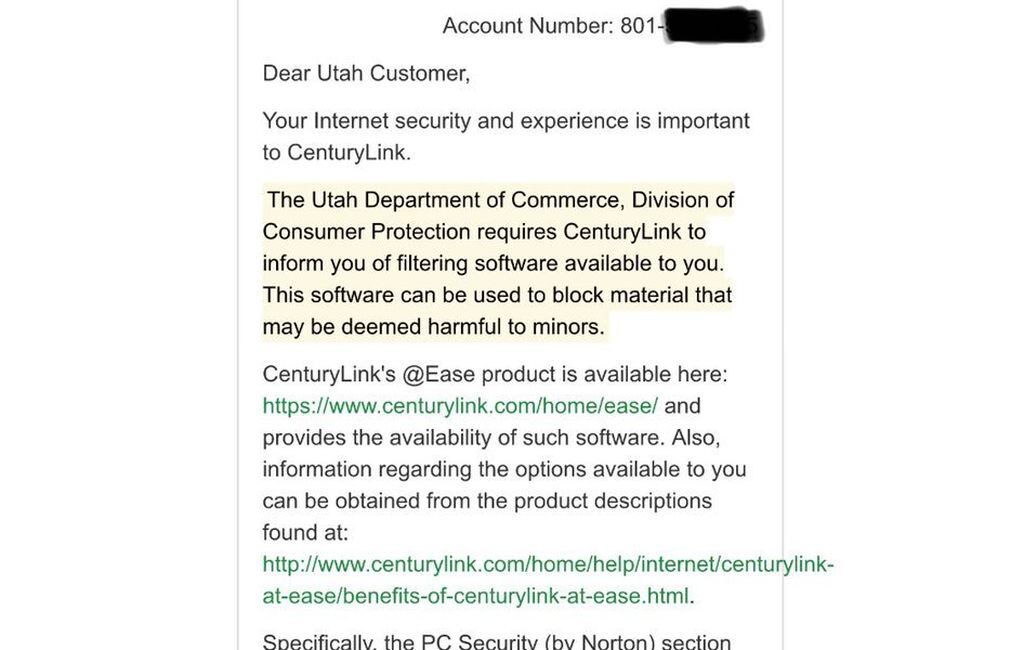Click the blacked-out account number block
Image resolution: width=1024 pixels, height=650 pixels.
[714, 26]
